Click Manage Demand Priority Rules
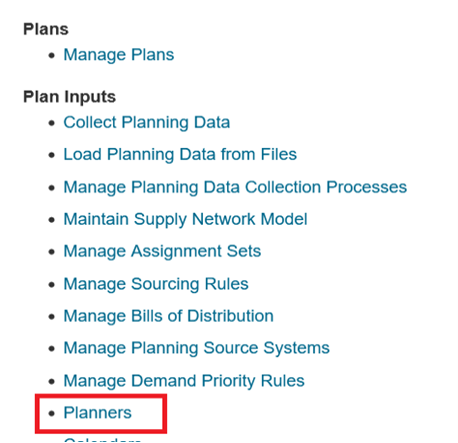 (184, 381)
